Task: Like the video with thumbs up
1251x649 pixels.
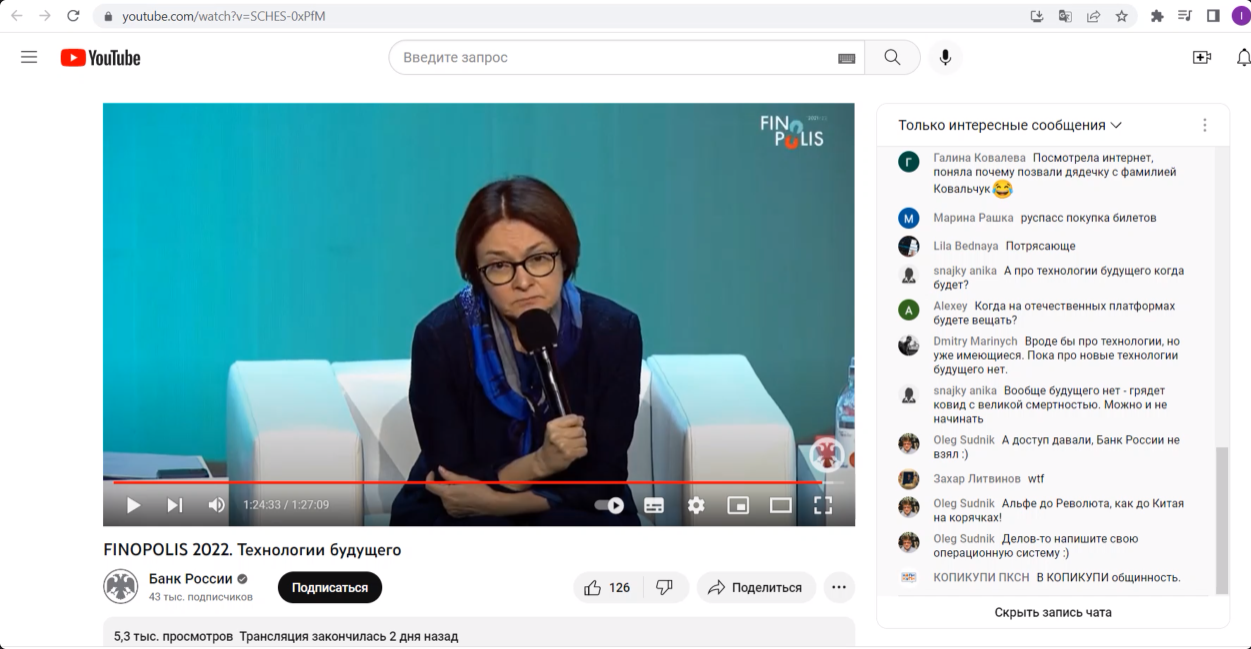Action: click(x=607, y=587)
